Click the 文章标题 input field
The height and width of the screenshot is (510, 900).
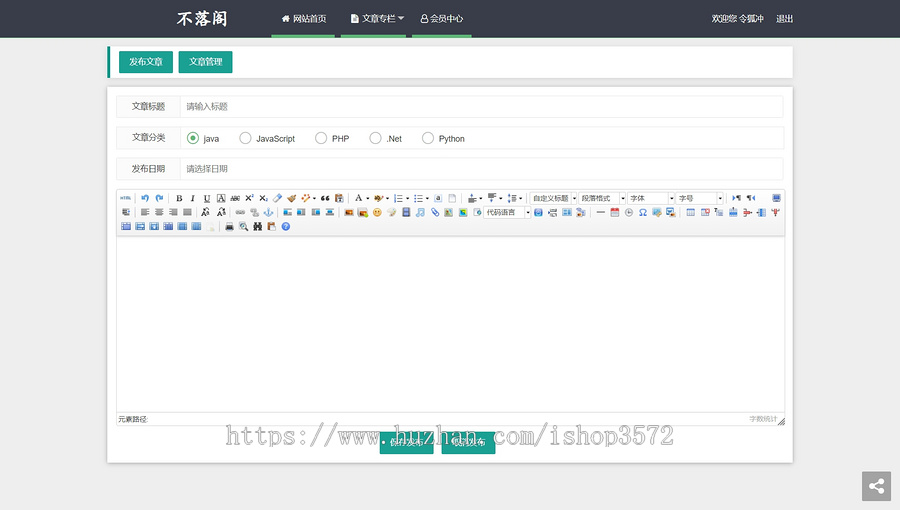(x=482, y=106)
